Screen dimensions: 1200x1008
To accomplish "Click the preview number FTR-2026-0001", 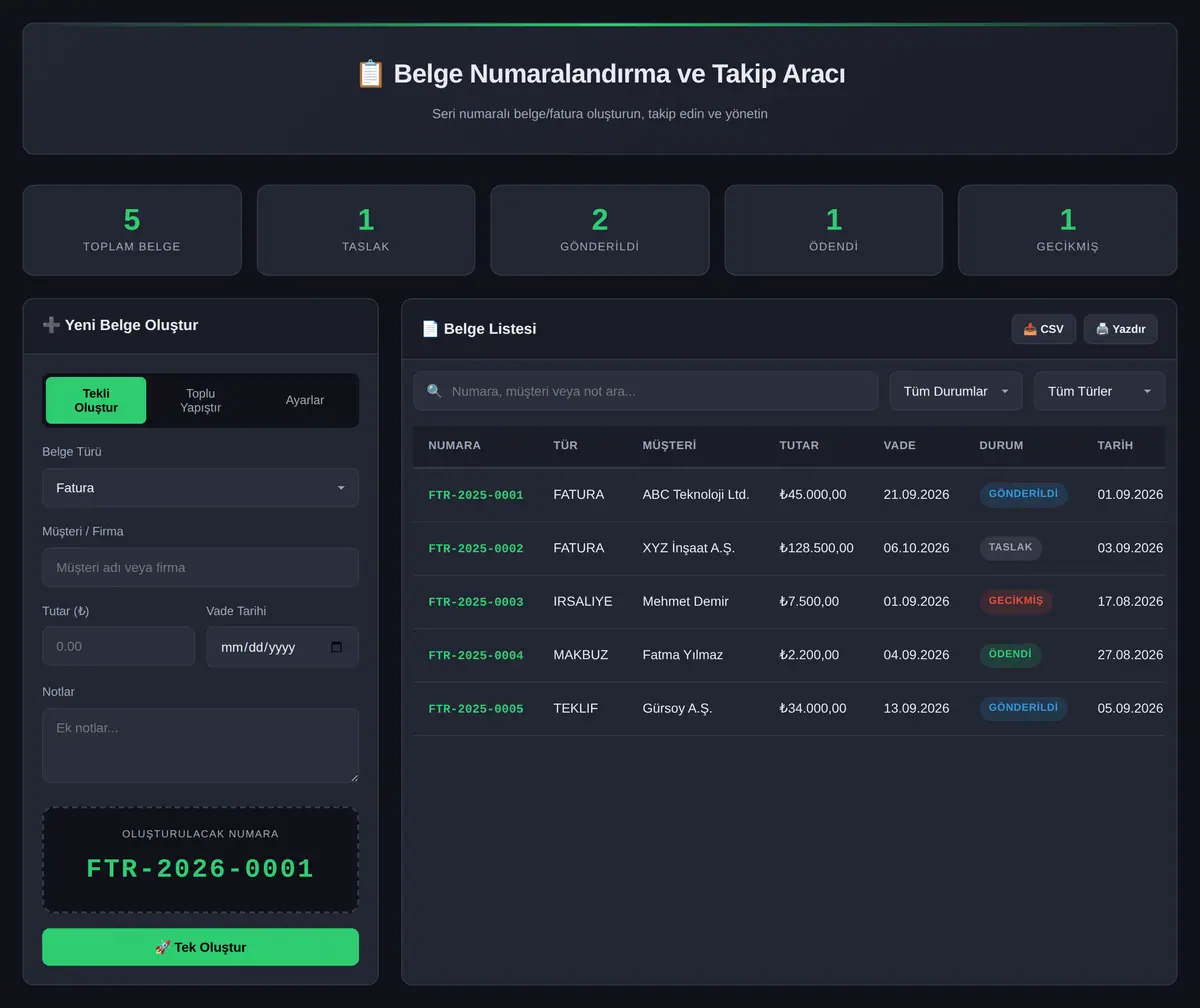I will 200,869.
